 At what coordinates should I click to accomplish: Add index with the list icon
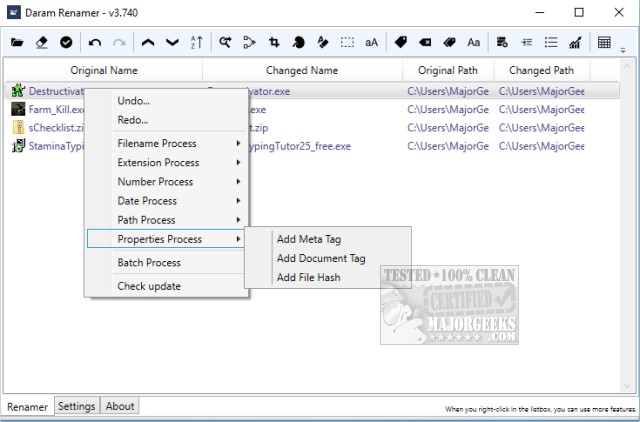551,42
